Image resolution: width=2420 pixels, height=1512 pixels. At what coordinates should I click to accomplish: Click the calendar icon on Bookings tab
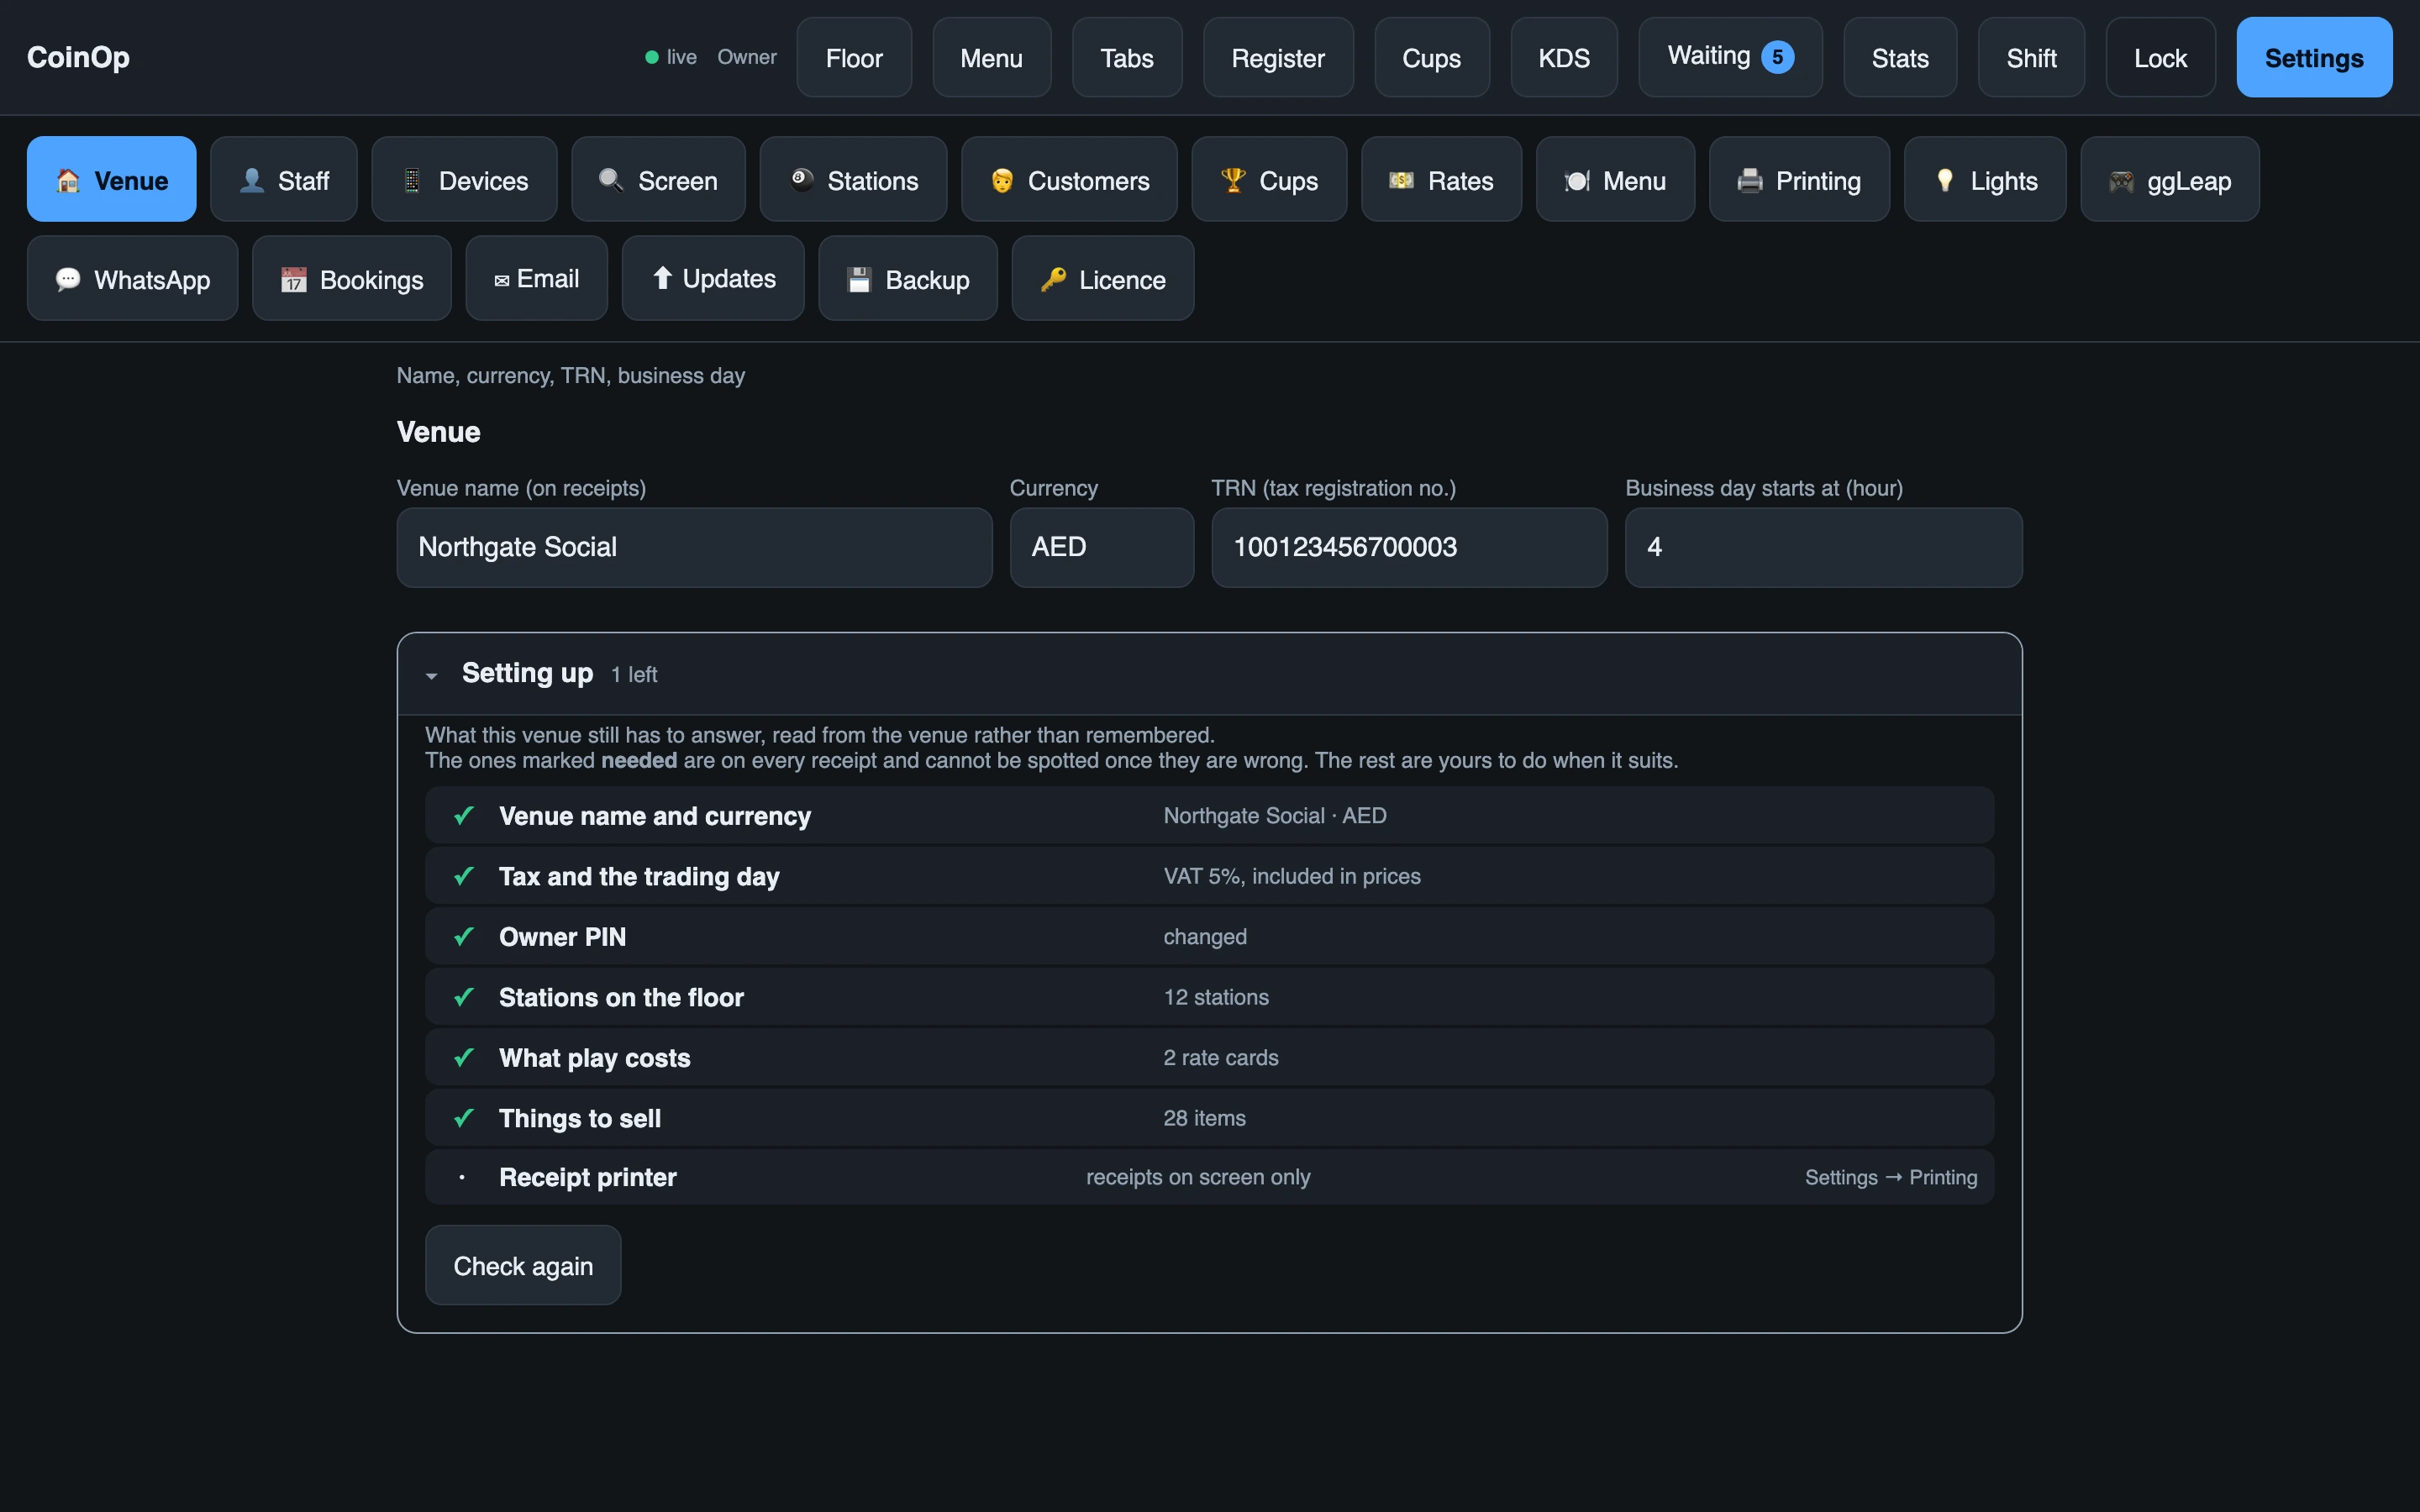293,279
